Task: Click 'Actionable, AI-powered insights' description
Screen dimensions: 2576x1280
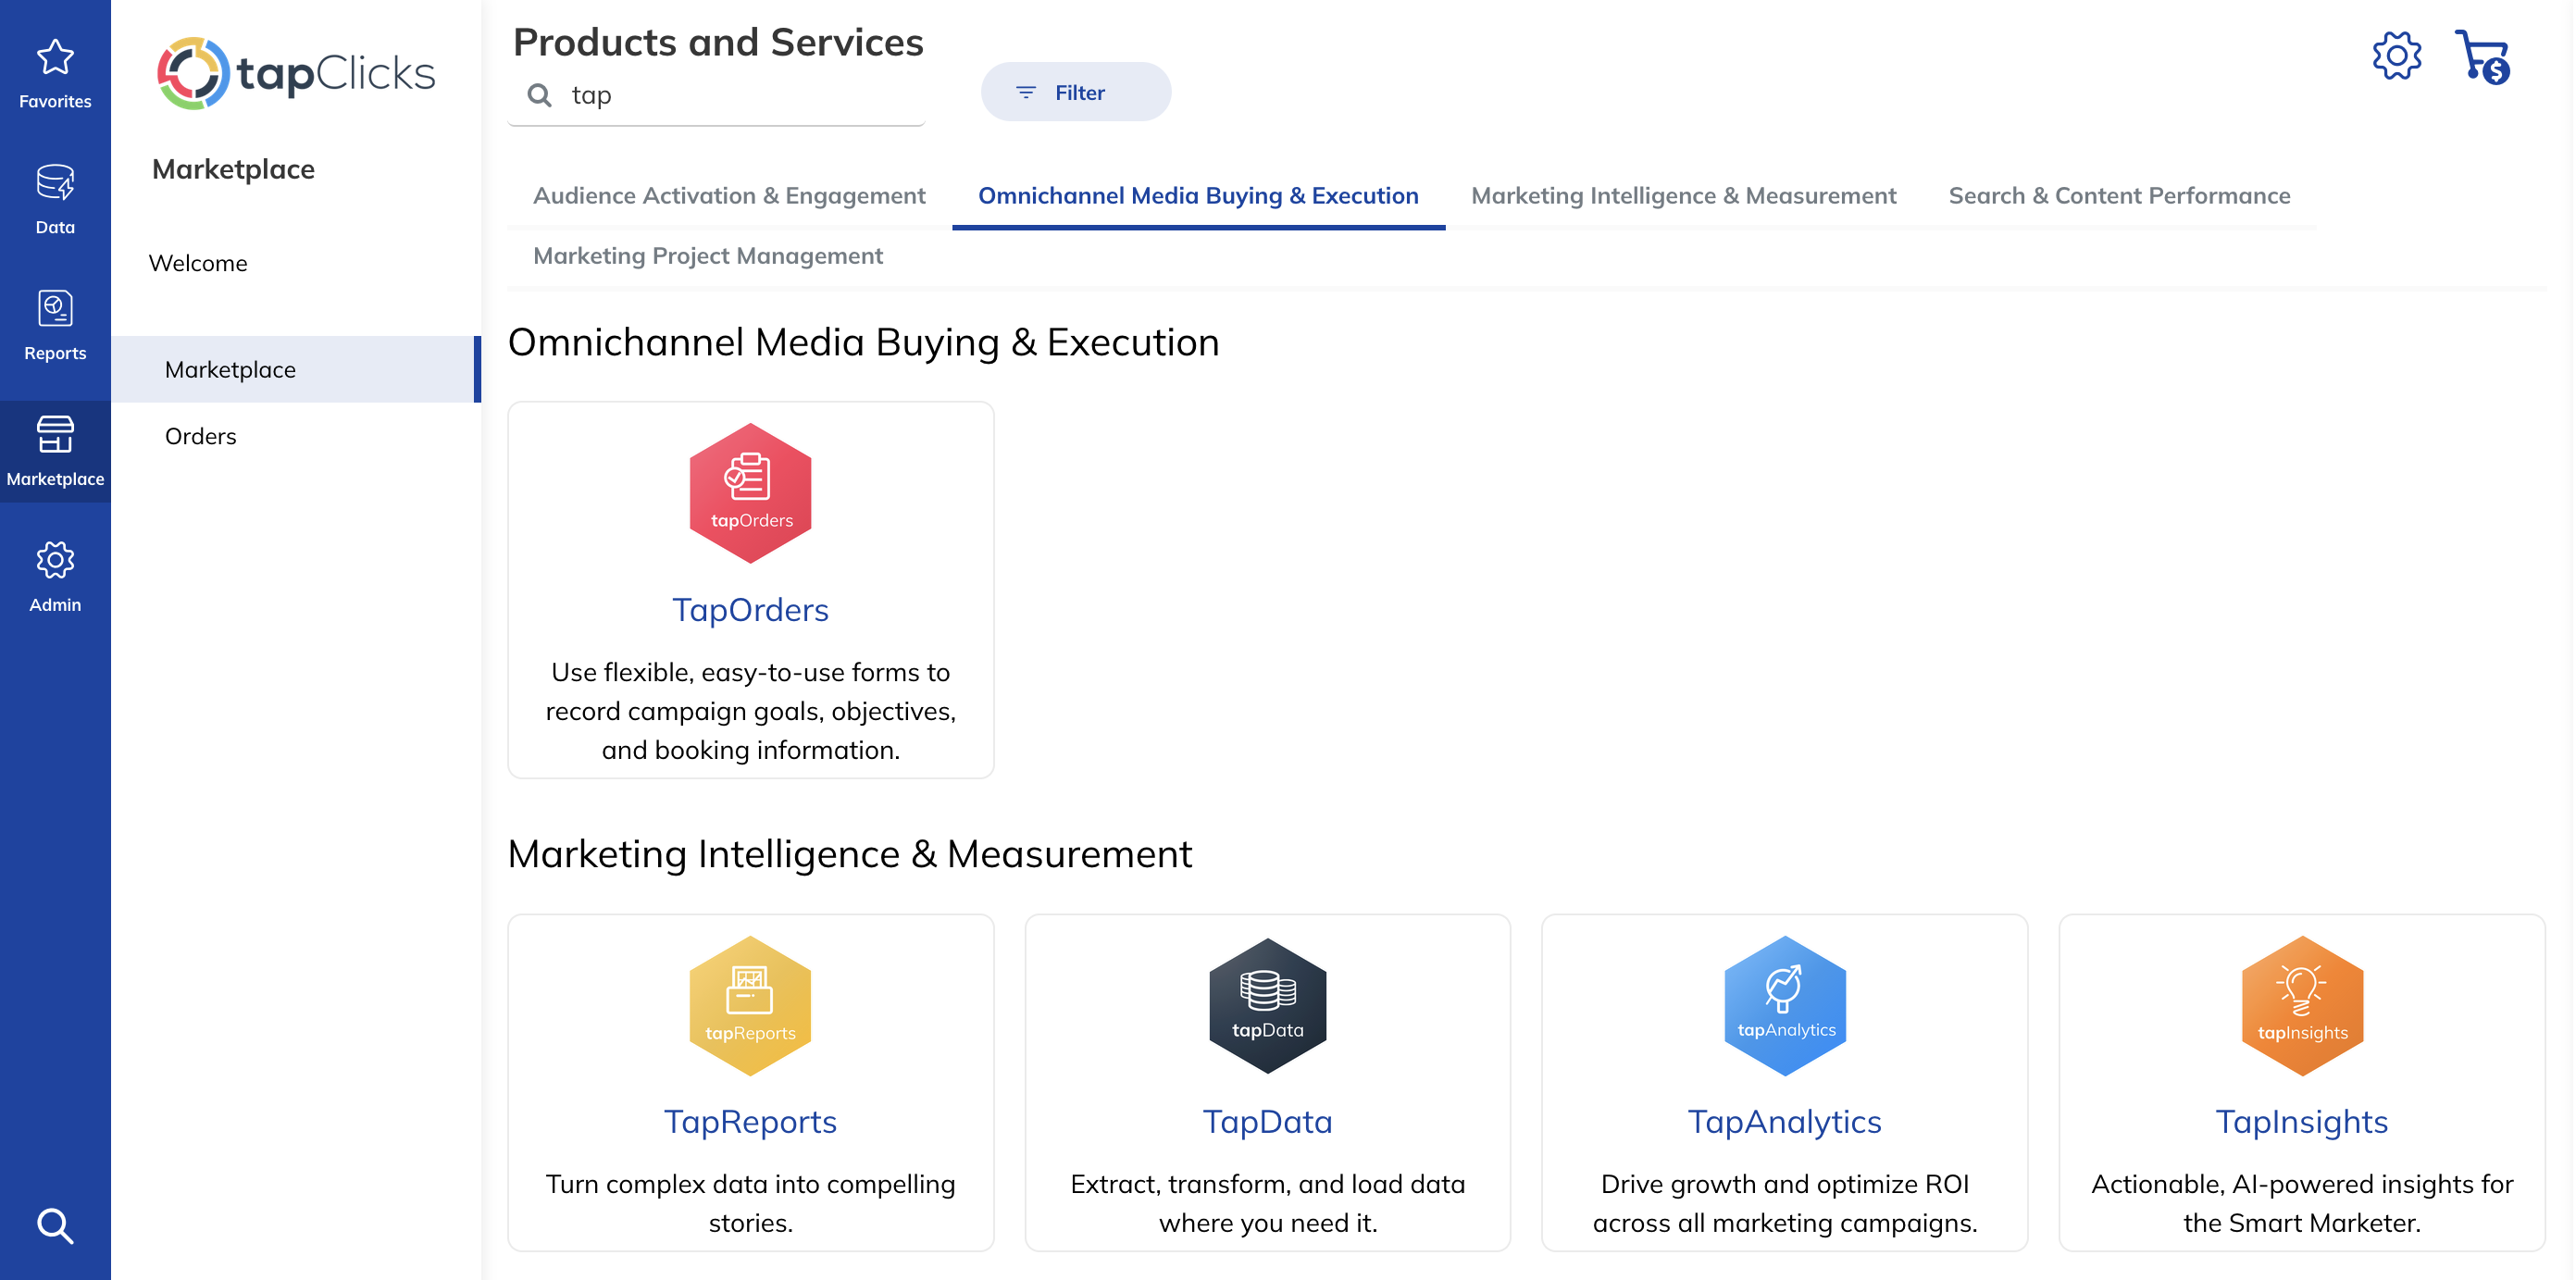Action: (x=2302, y=1203)
